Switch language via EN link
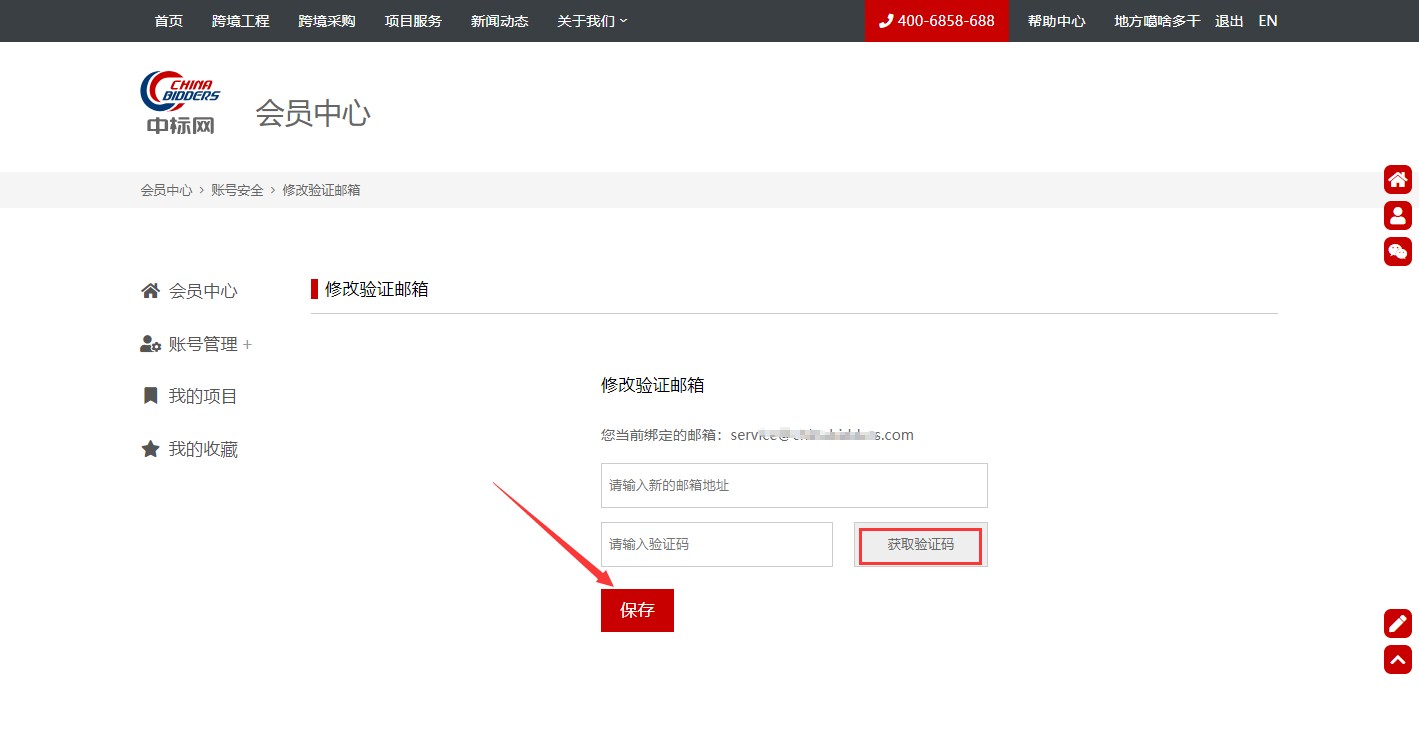 point(1267,21)
